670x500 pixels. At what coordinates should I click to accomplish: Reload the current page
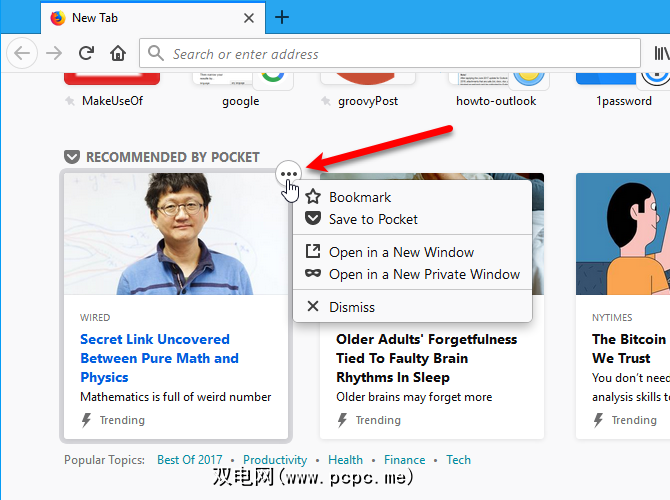[86, 53]
